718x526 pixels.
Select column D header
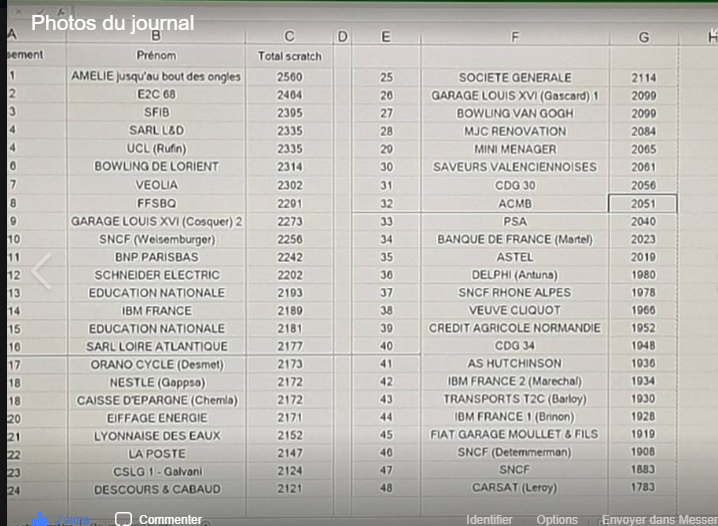pos(342,36)
